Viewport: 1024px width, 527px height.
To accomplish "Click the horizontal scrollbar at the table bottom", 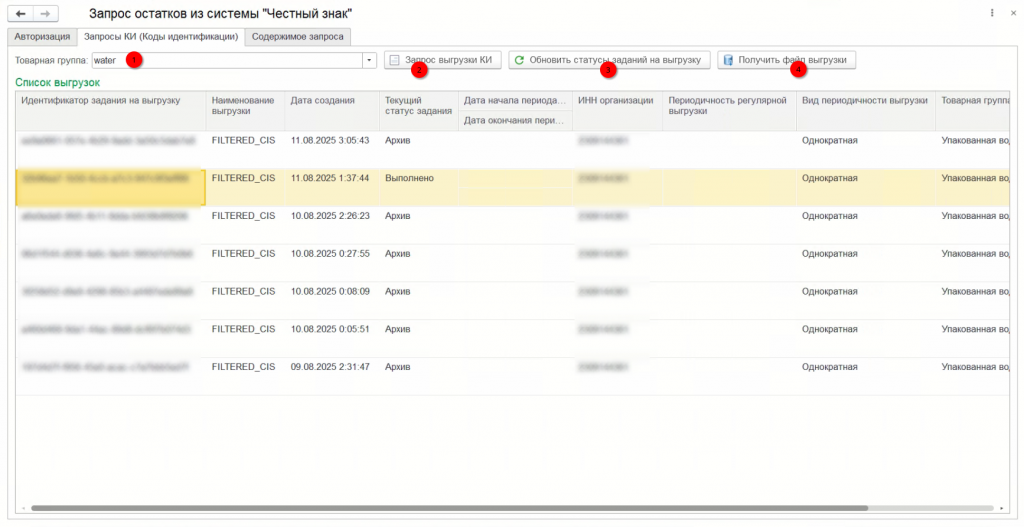I will [449, 507].
